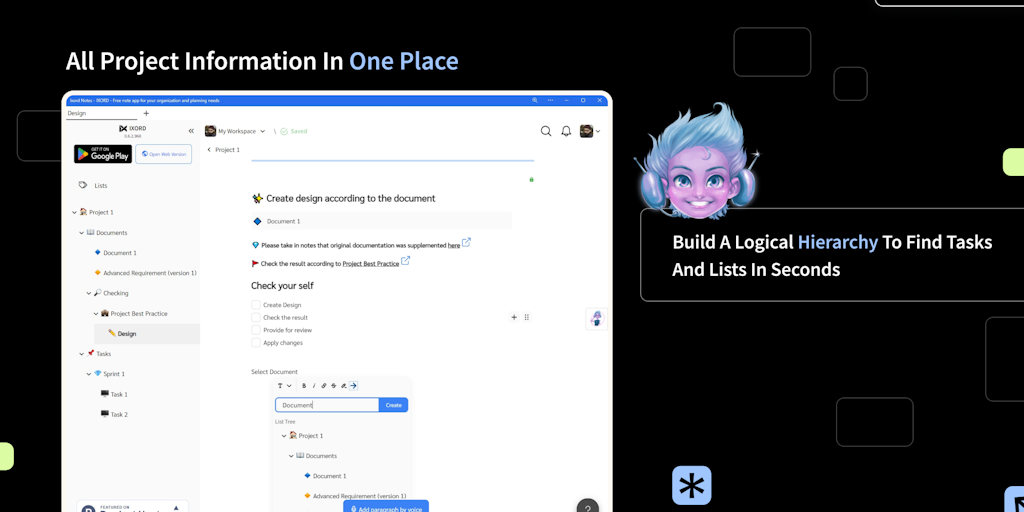1024x512 pixels.
Task: Select Advanced Requirement in the List Tree popup
Action: coord(355,496)
